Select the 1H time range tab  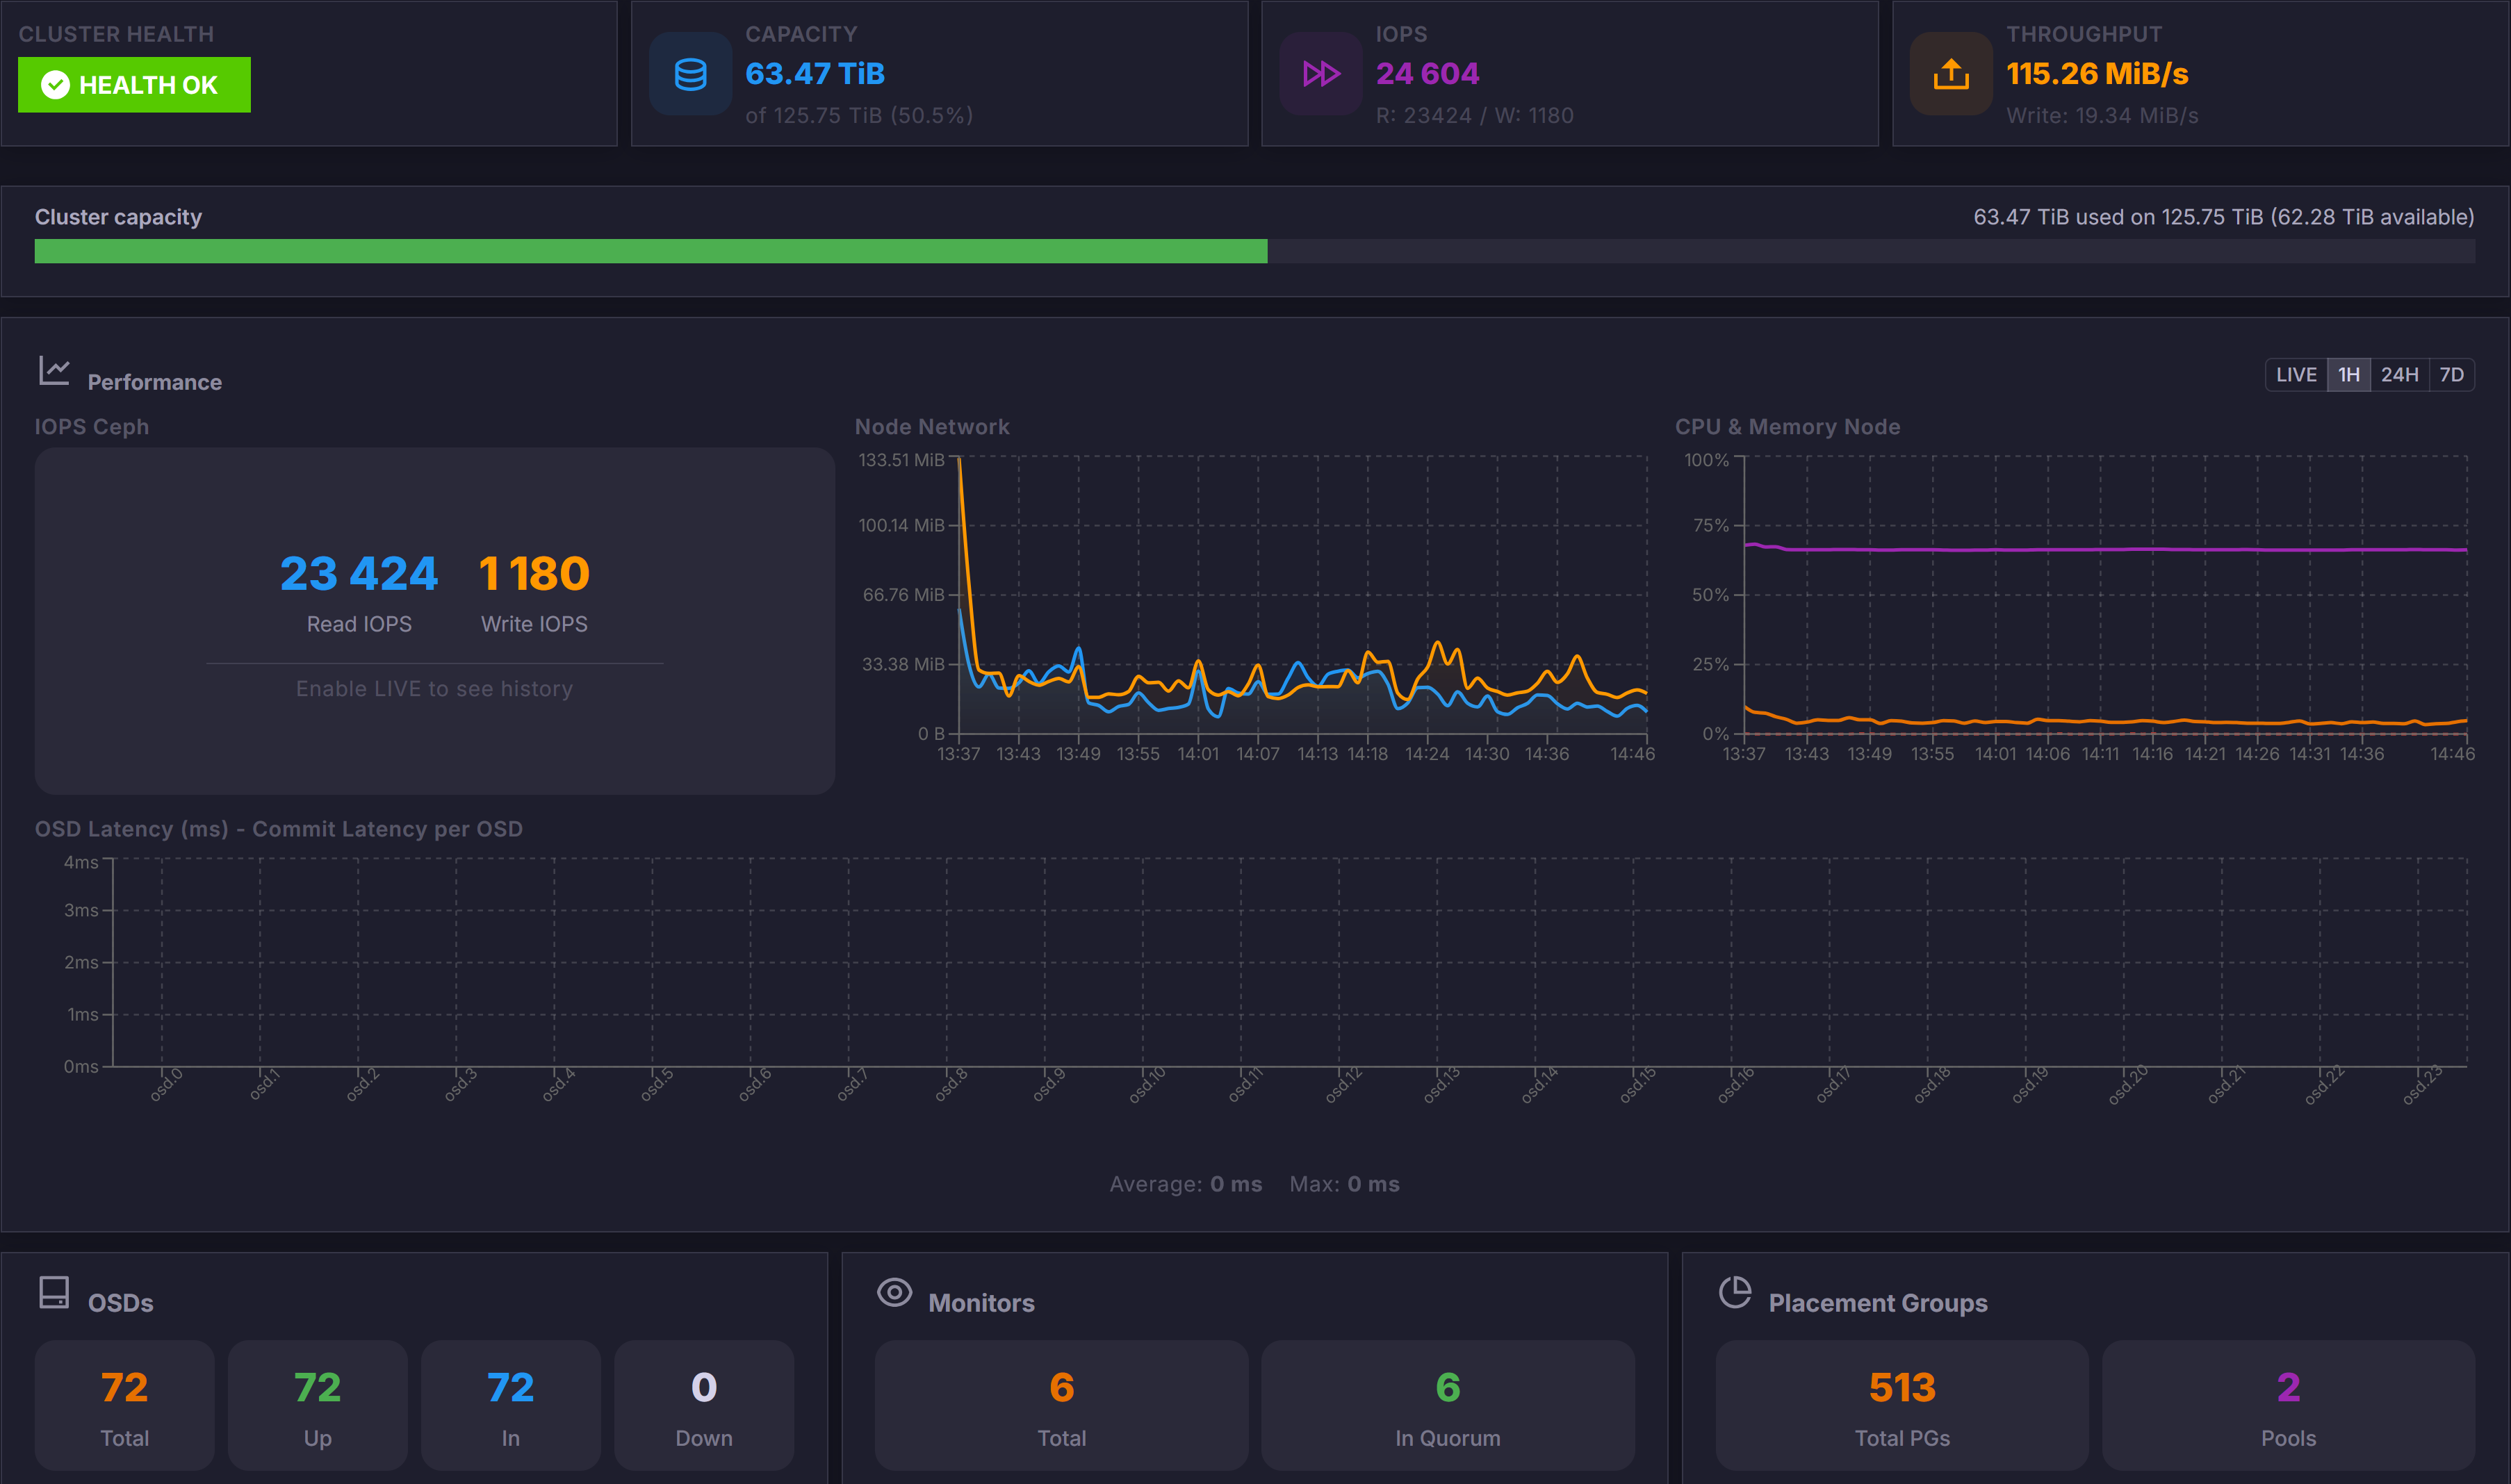2349,374
